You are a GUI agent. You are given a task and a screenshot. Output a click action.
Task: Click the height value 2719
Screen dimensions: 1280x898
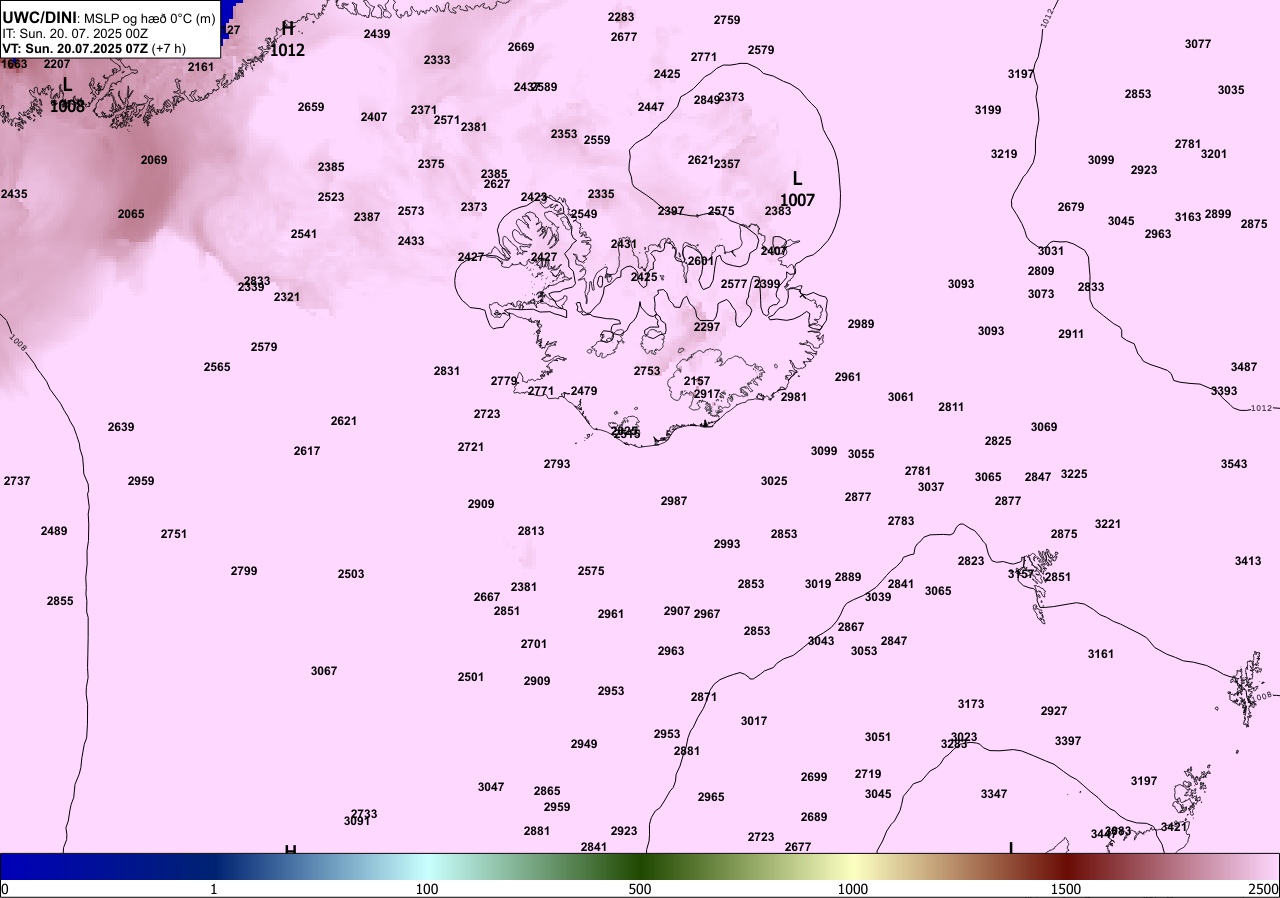pos(868,774)
